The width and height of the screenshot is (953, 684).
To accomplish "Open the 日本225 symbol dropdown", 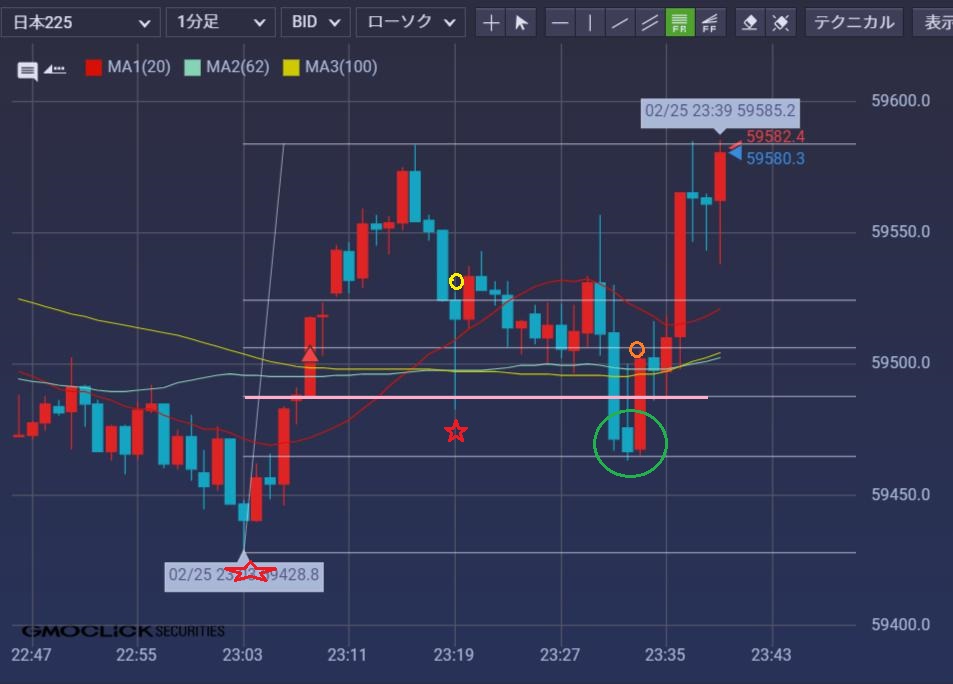I will click(80, 22).
